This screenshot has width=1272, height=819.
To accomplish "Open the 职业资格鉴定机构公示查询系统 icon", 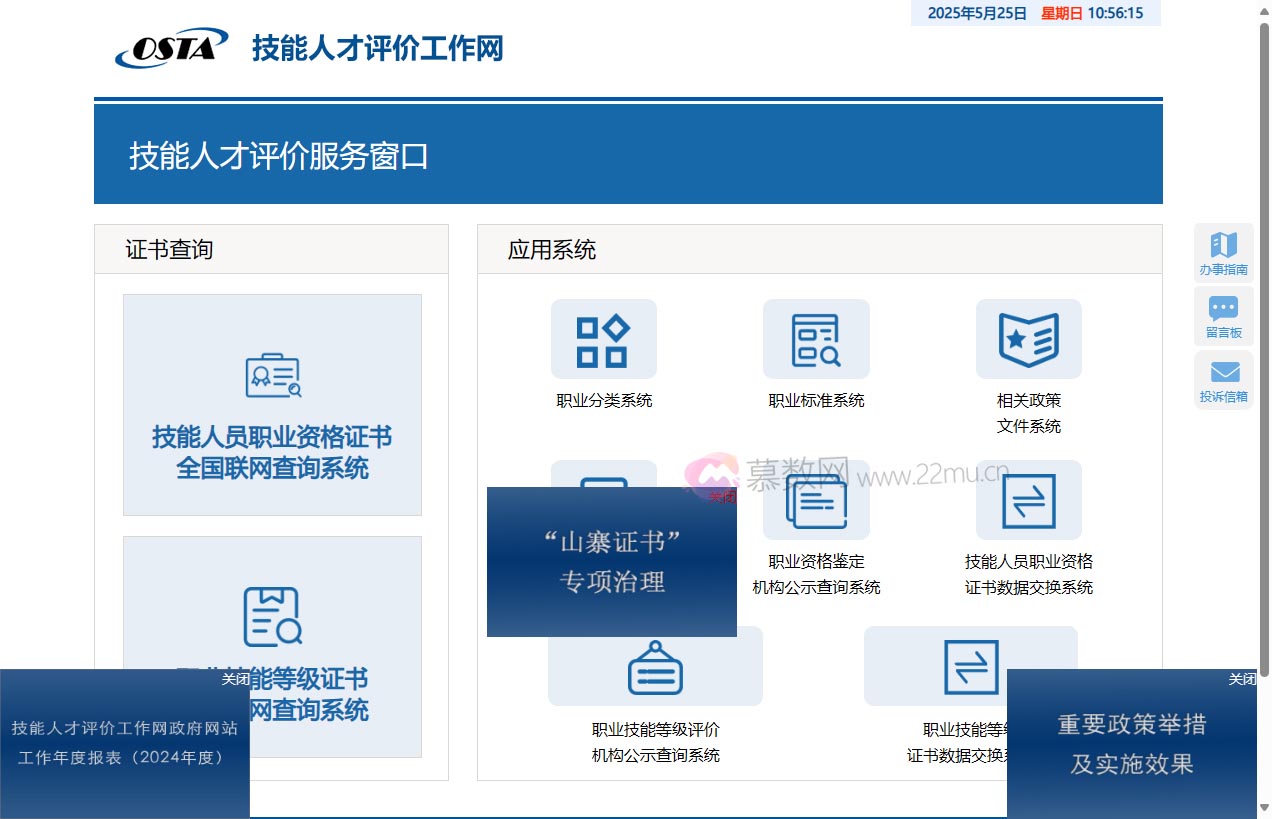I will click(x=816, y=501).
